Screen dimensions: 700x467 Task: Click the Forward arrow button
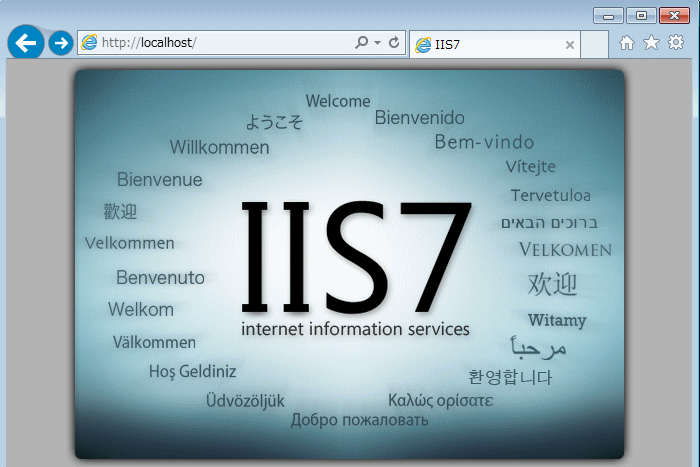[x=61, y=43]
